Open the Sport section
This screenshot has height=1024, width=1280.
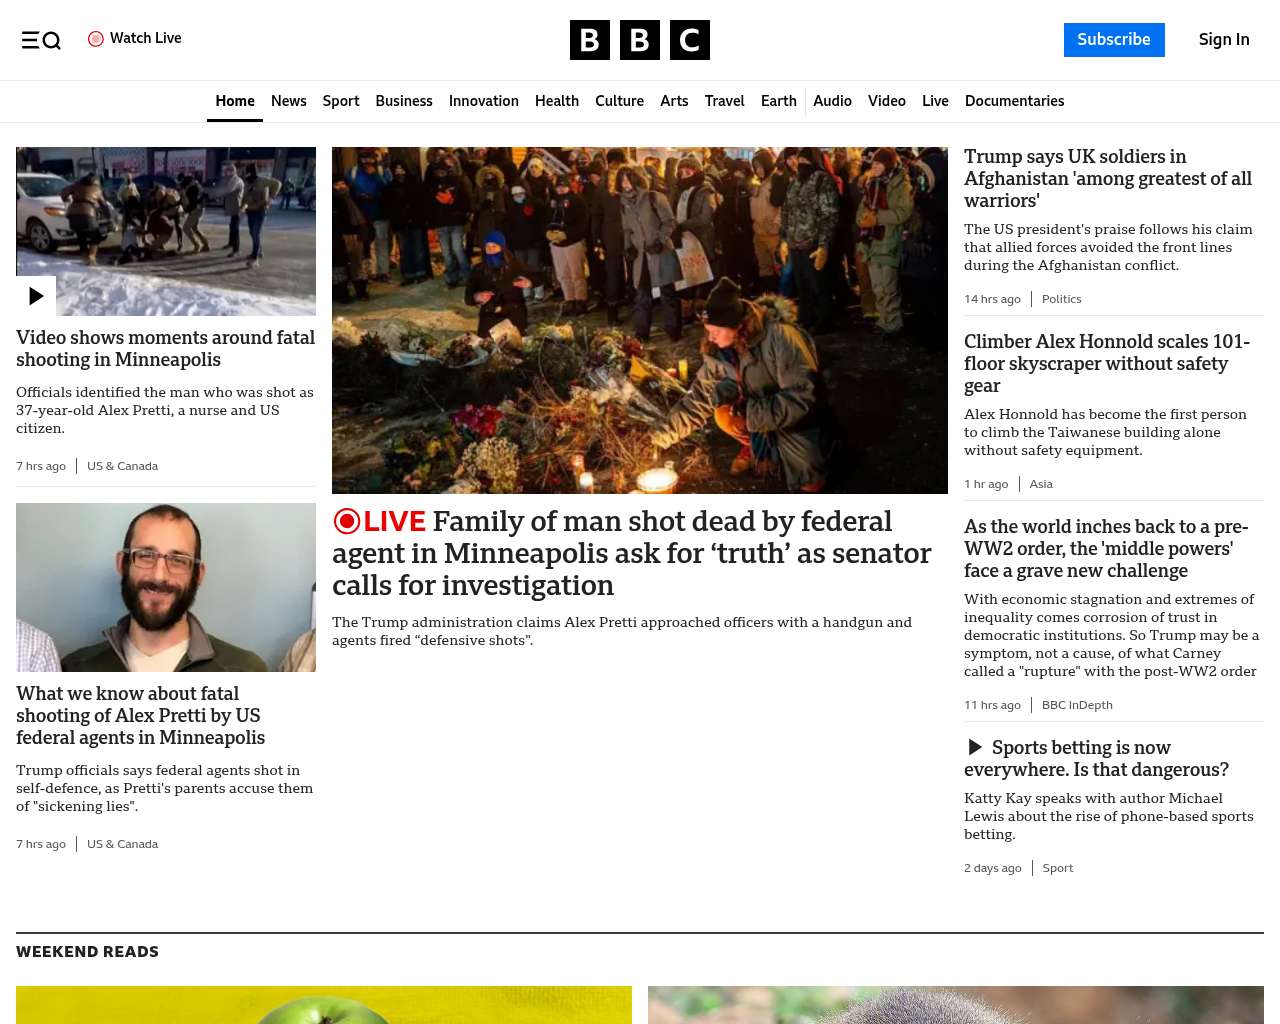coord(341,101)
